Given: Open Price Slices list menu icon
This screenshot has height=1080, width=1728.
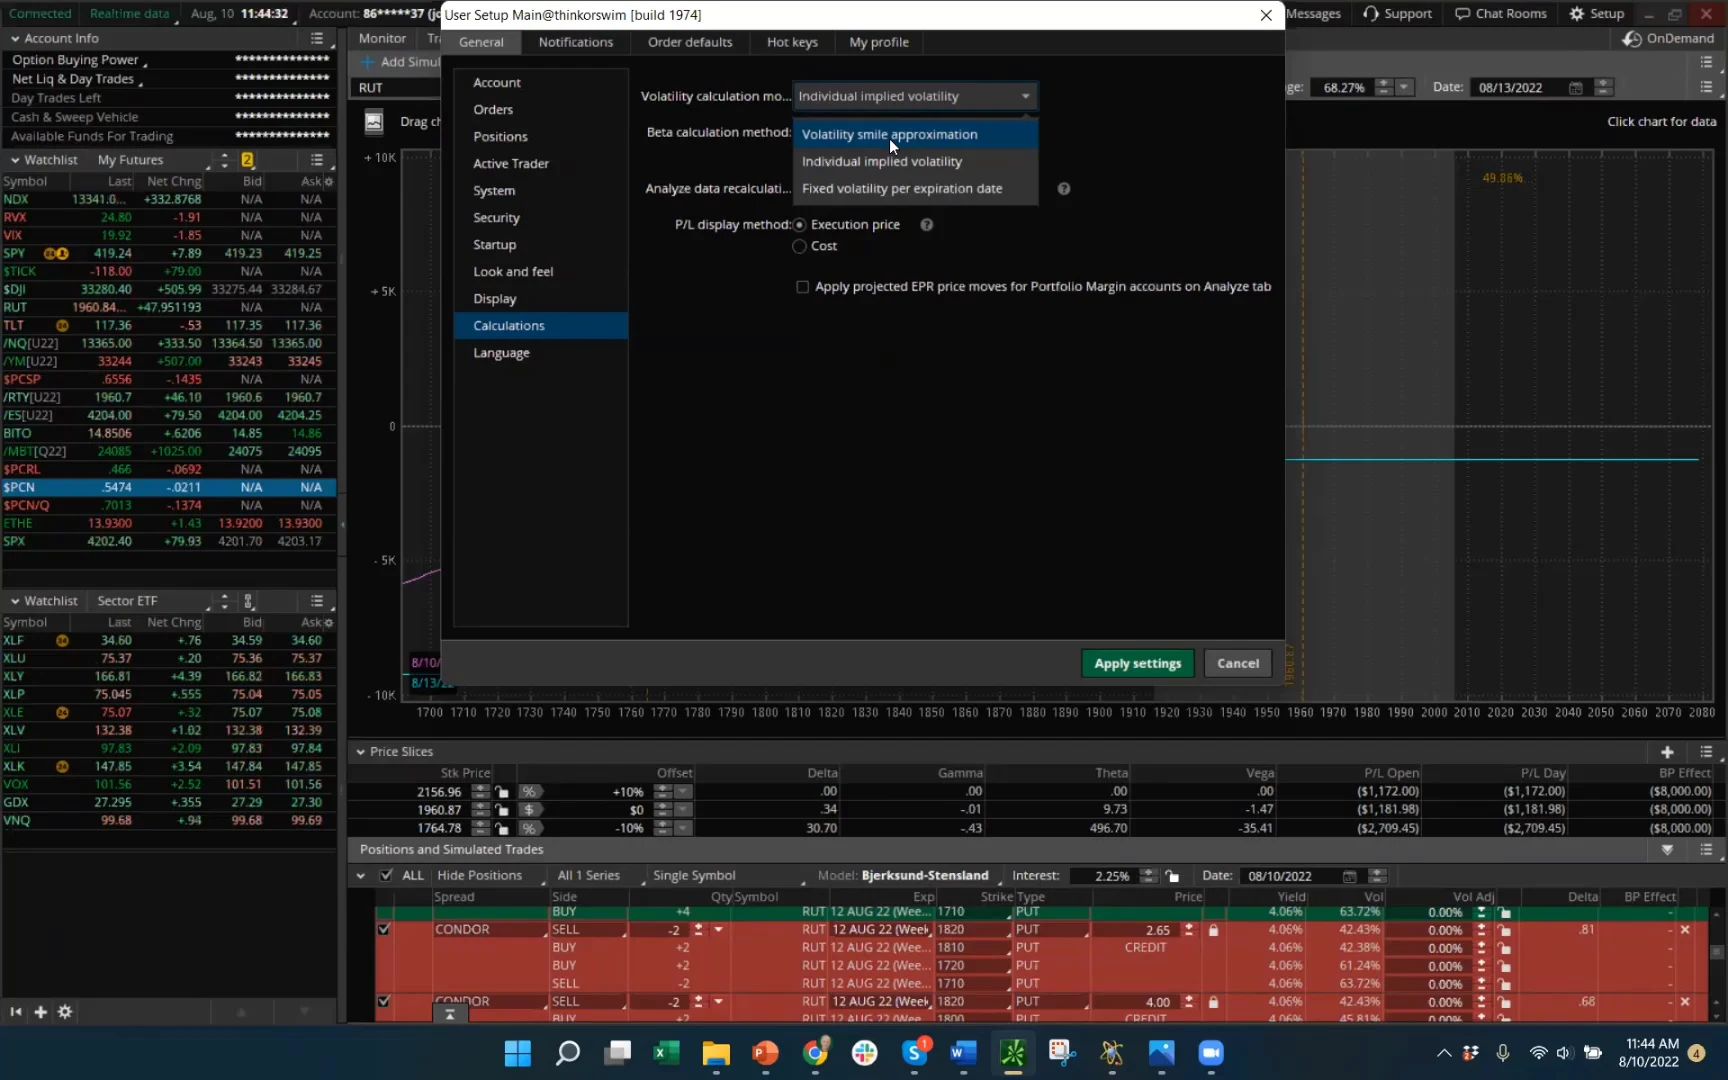Looking at the screenshot, I should pyautogui.click(x=1706, y=752).
